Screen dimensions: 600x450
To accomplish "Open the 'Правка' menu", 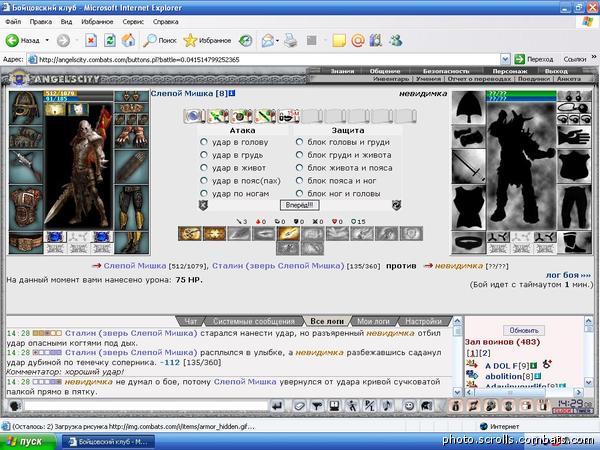I will pyautogui.click(x=41, y=22).
